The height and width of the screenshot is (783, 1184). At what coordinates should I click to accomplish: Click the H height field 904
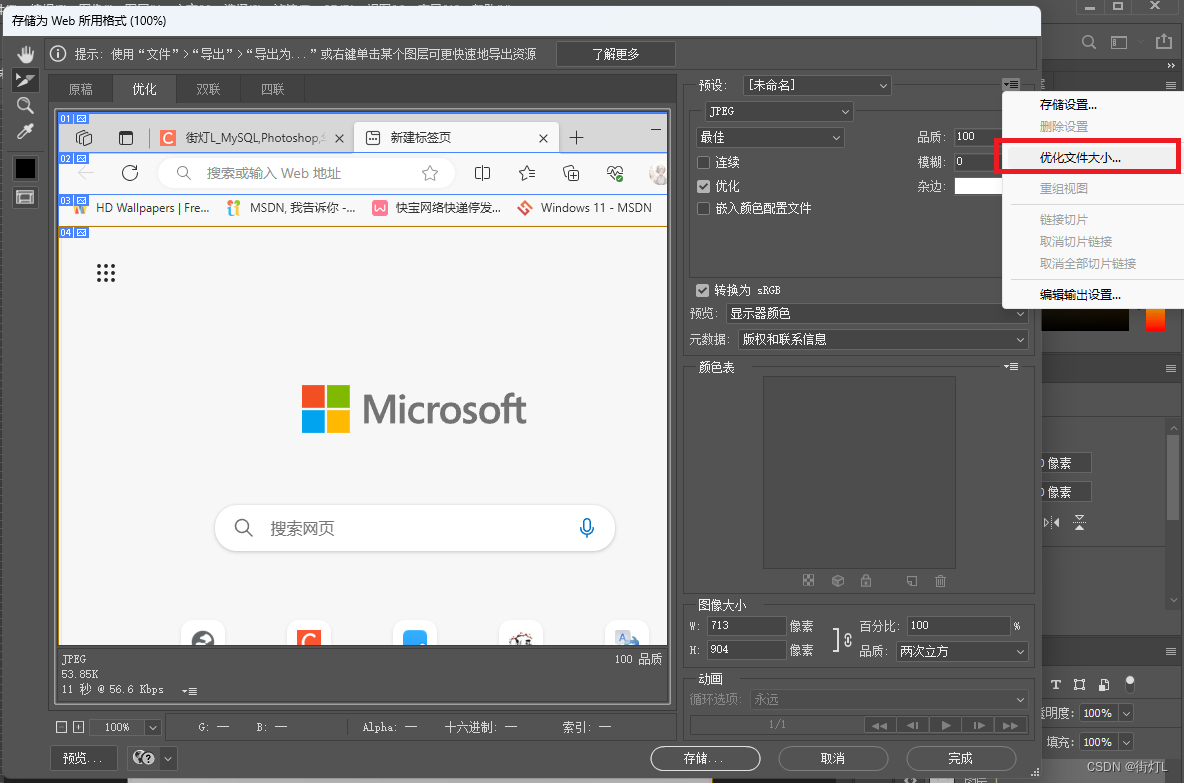(746, 649)
